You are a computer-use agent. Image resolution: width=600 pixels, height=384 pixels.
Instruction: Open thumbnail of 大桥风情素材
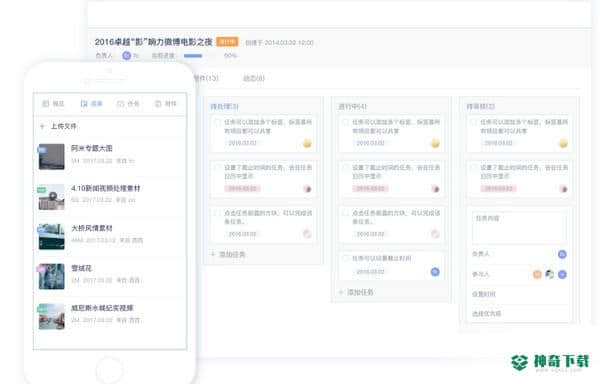click(x=51, y=236)
